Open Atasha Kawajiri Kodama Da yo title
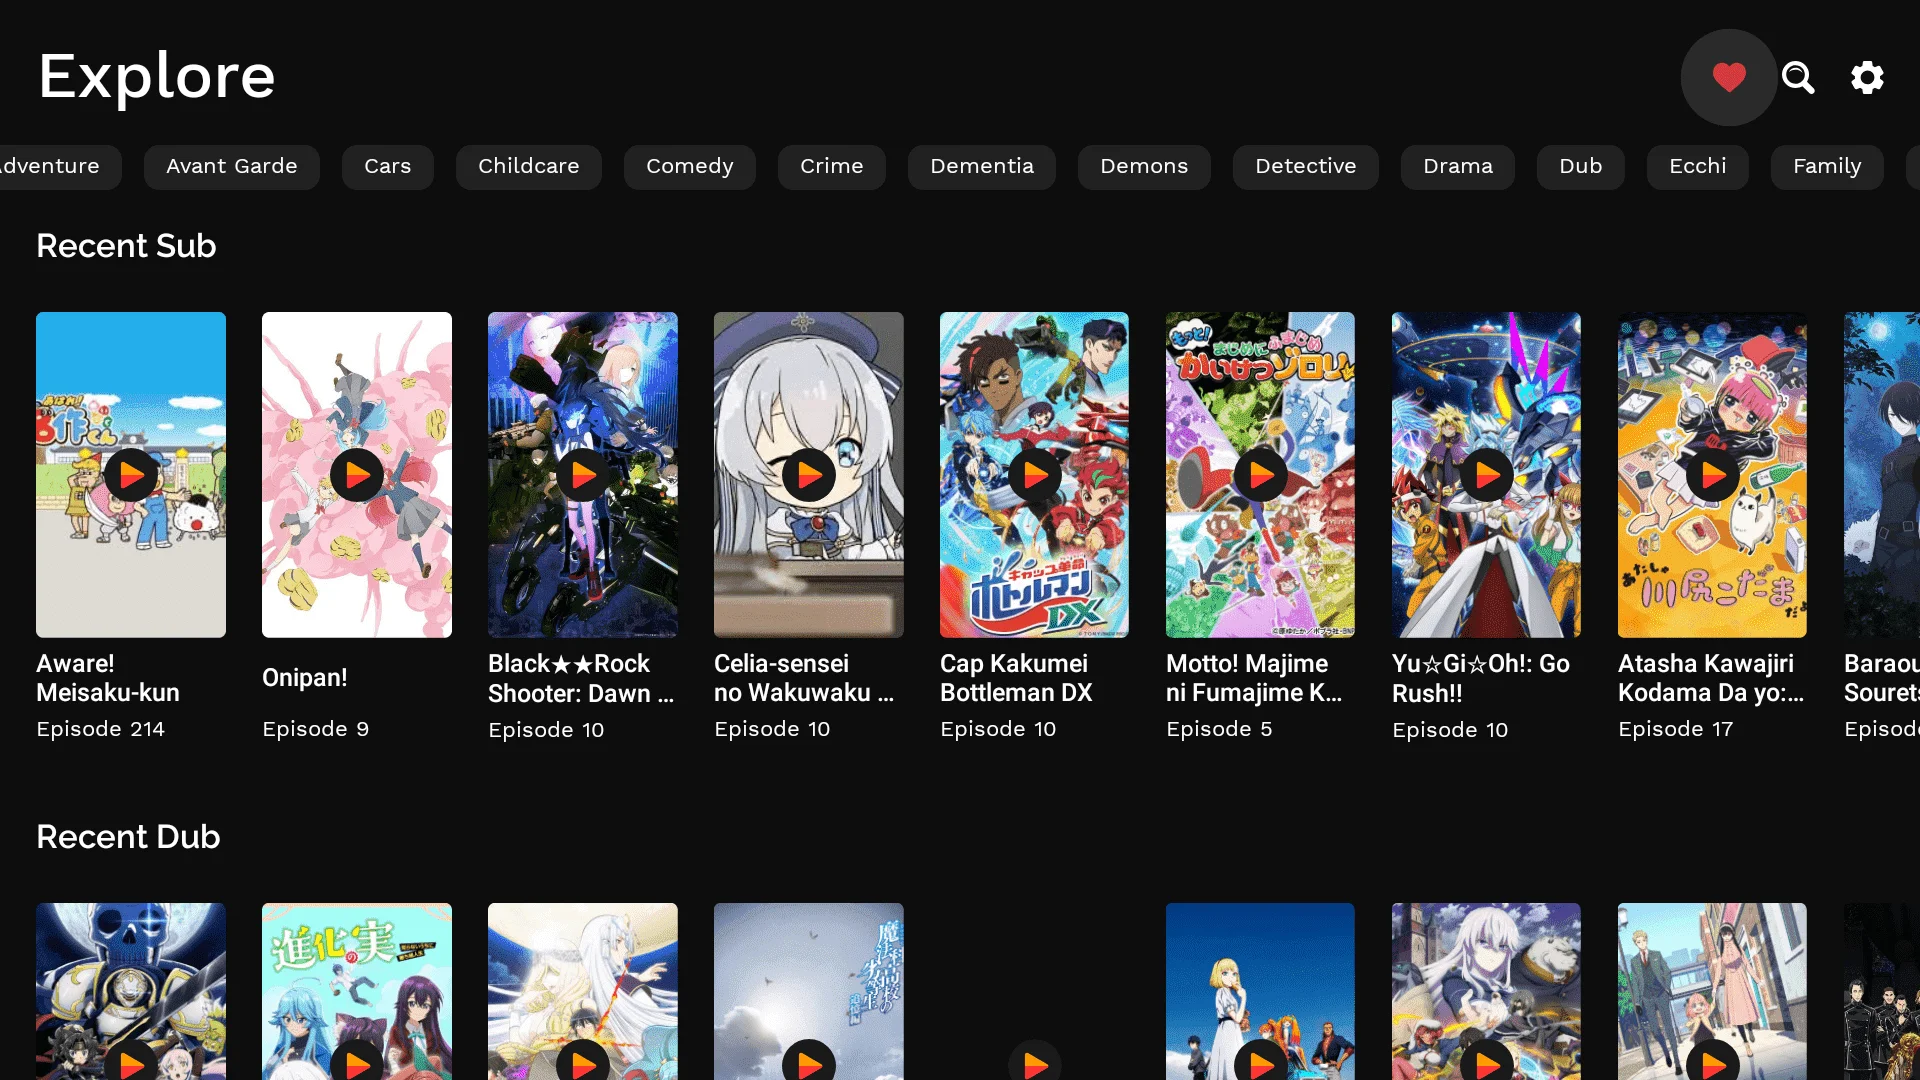 point(1711,678)
